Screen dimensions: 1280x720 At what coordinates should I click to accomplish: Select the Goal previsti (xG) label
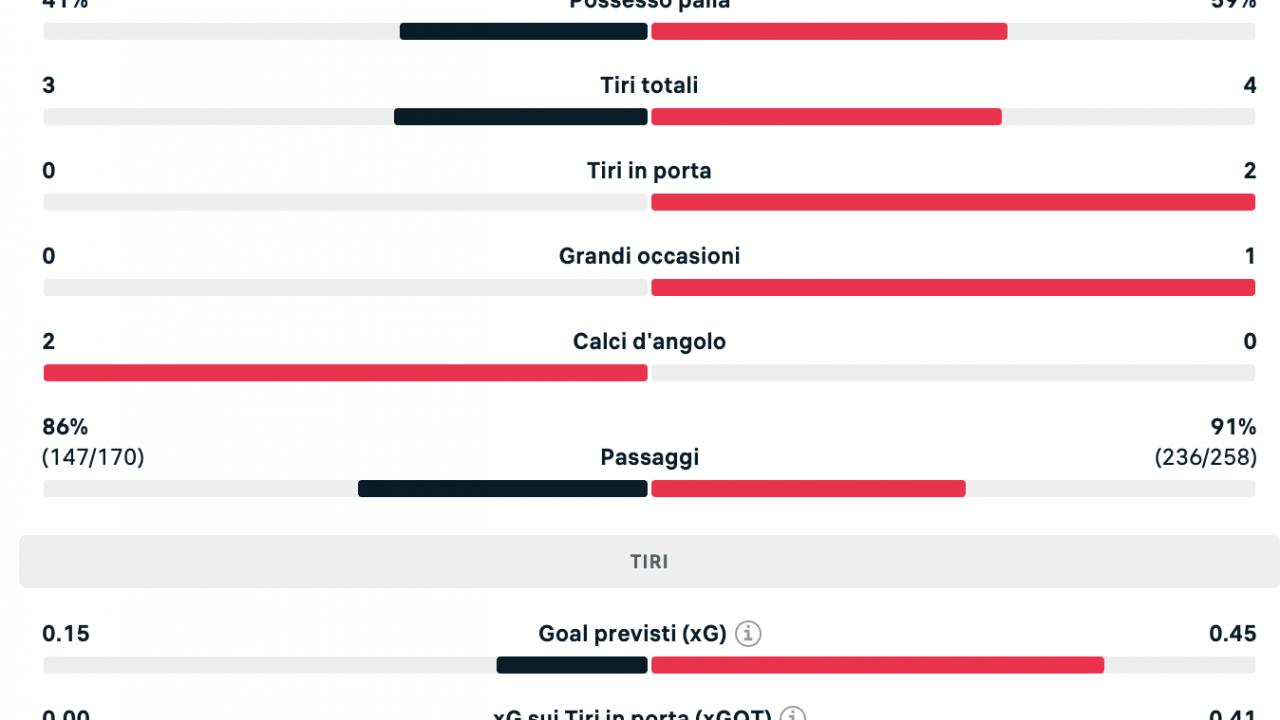point(632,634)
